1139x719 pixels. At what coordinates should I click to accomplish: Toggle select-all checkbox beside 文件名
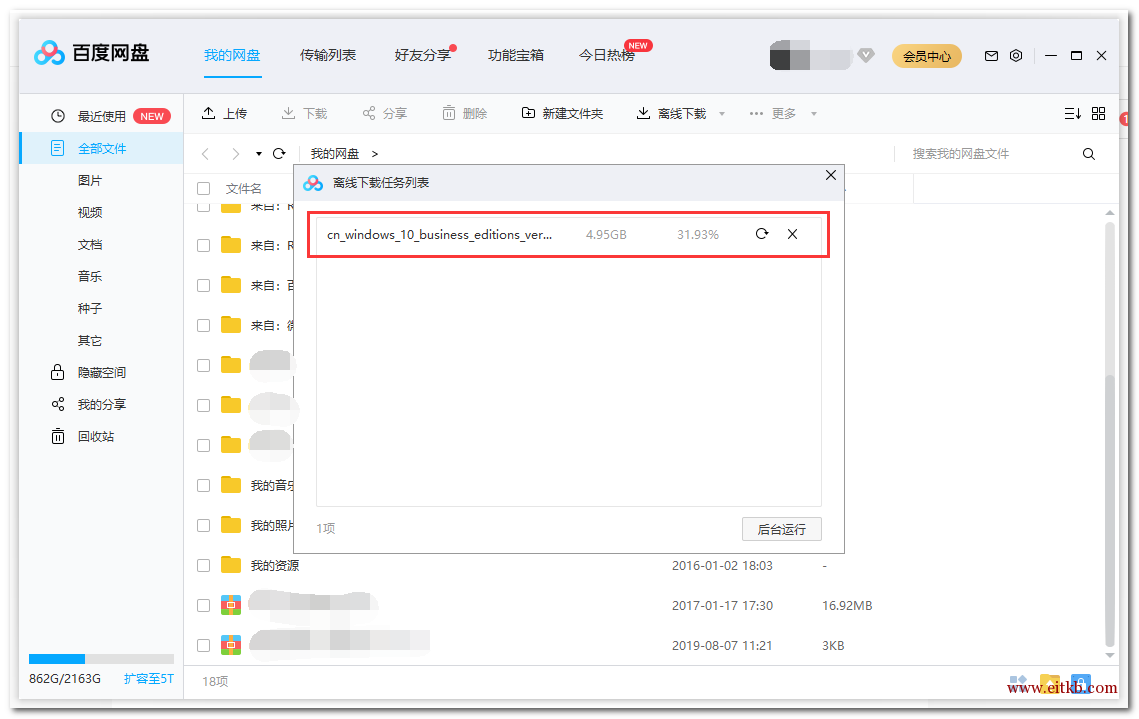[x=203, y=189]
